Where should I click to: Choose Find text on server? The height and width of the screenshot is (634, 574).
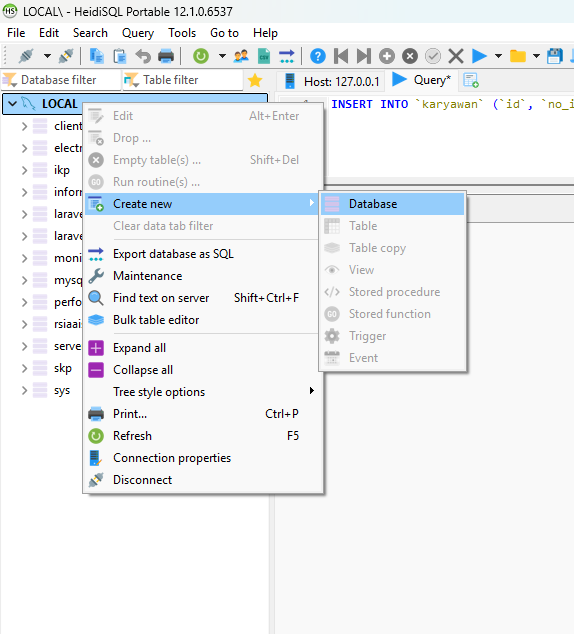[x=202, y=298]
